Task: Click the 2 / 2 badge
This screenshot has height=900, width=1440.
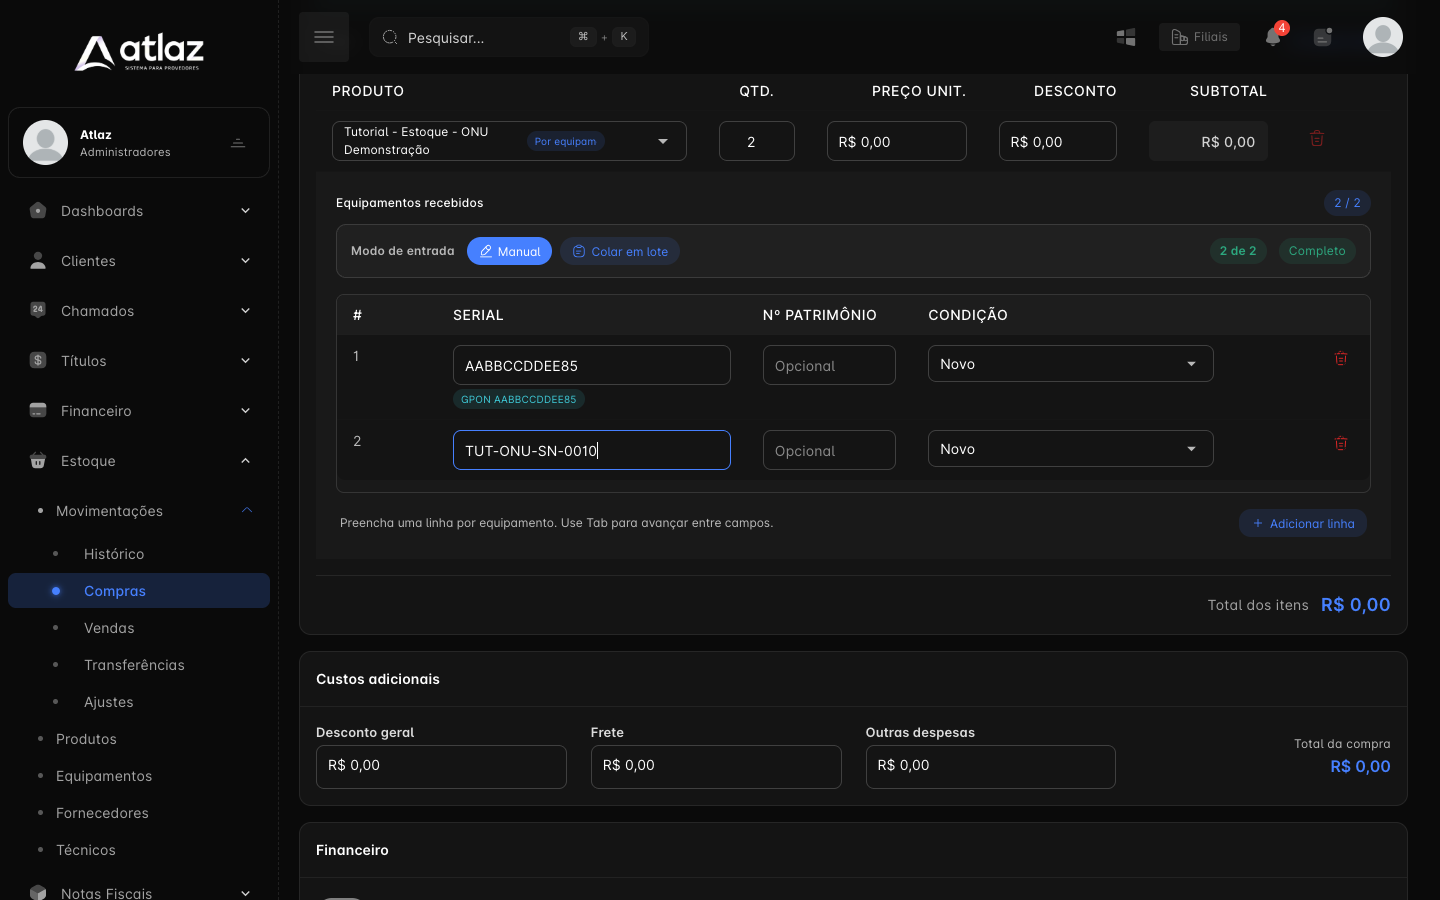Action: [x=1347, y=203]
